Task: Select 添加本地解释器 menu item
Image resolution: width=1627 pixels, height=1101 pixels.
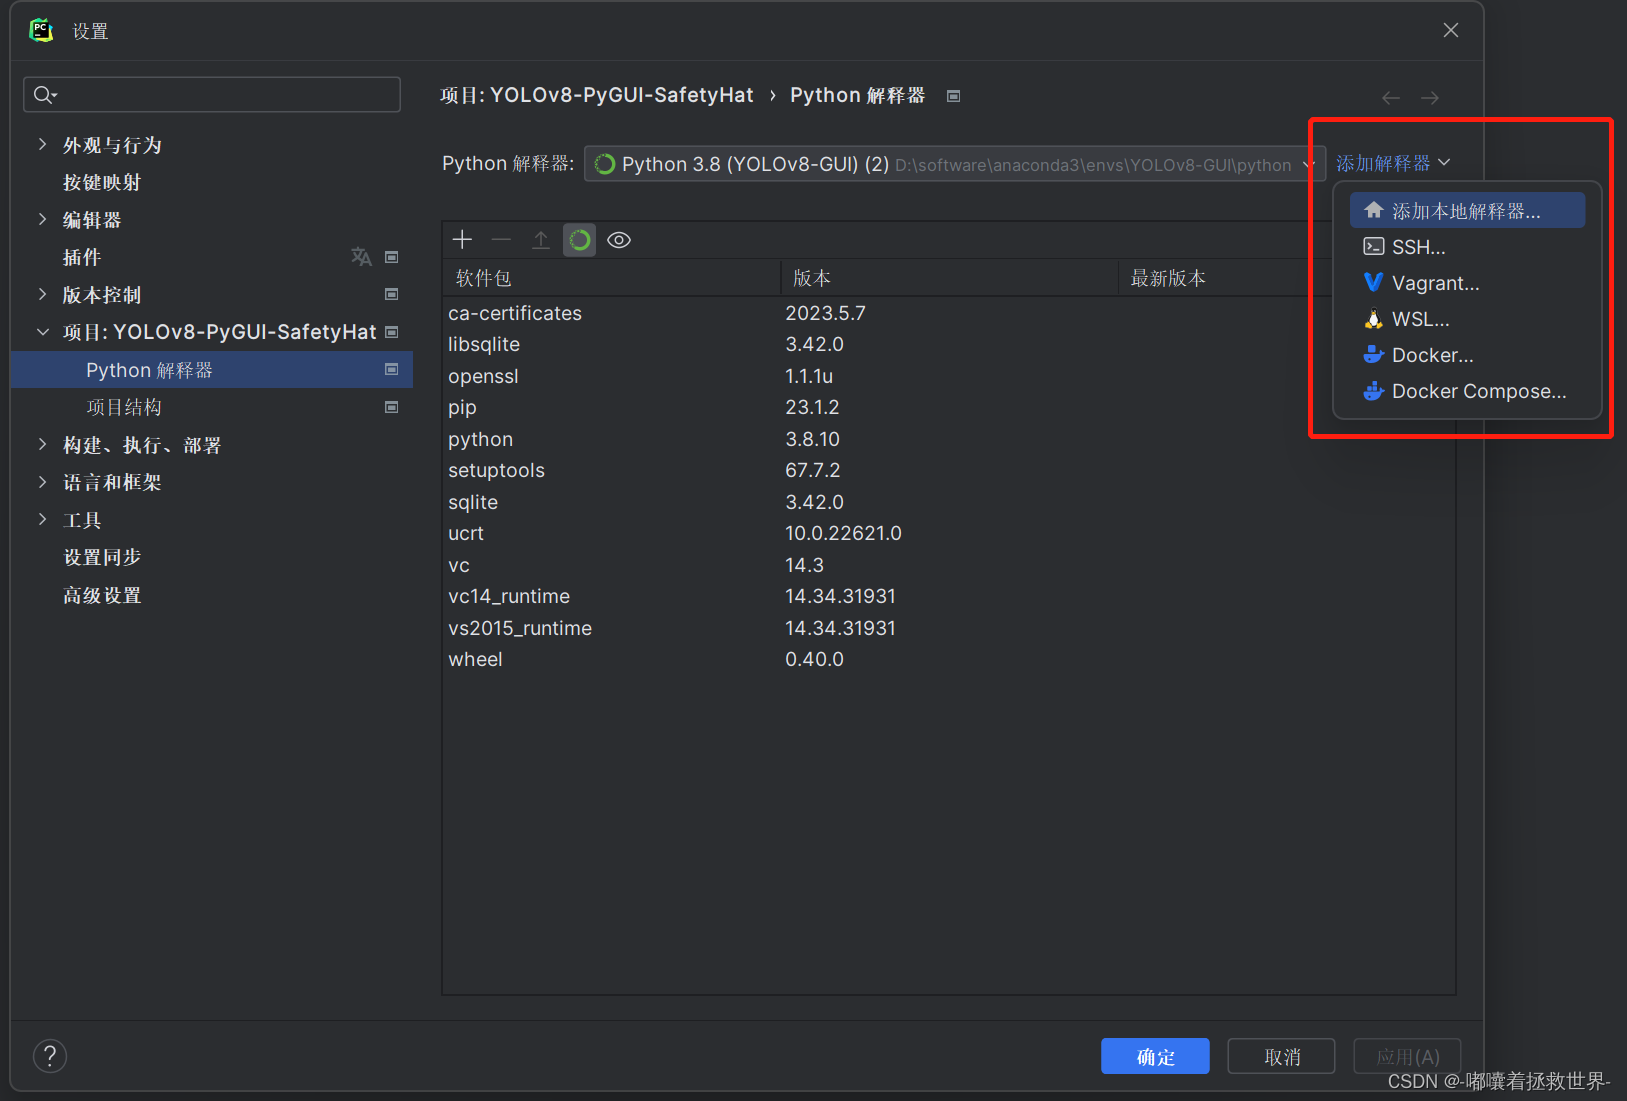Action: (x=1467, y=210)
